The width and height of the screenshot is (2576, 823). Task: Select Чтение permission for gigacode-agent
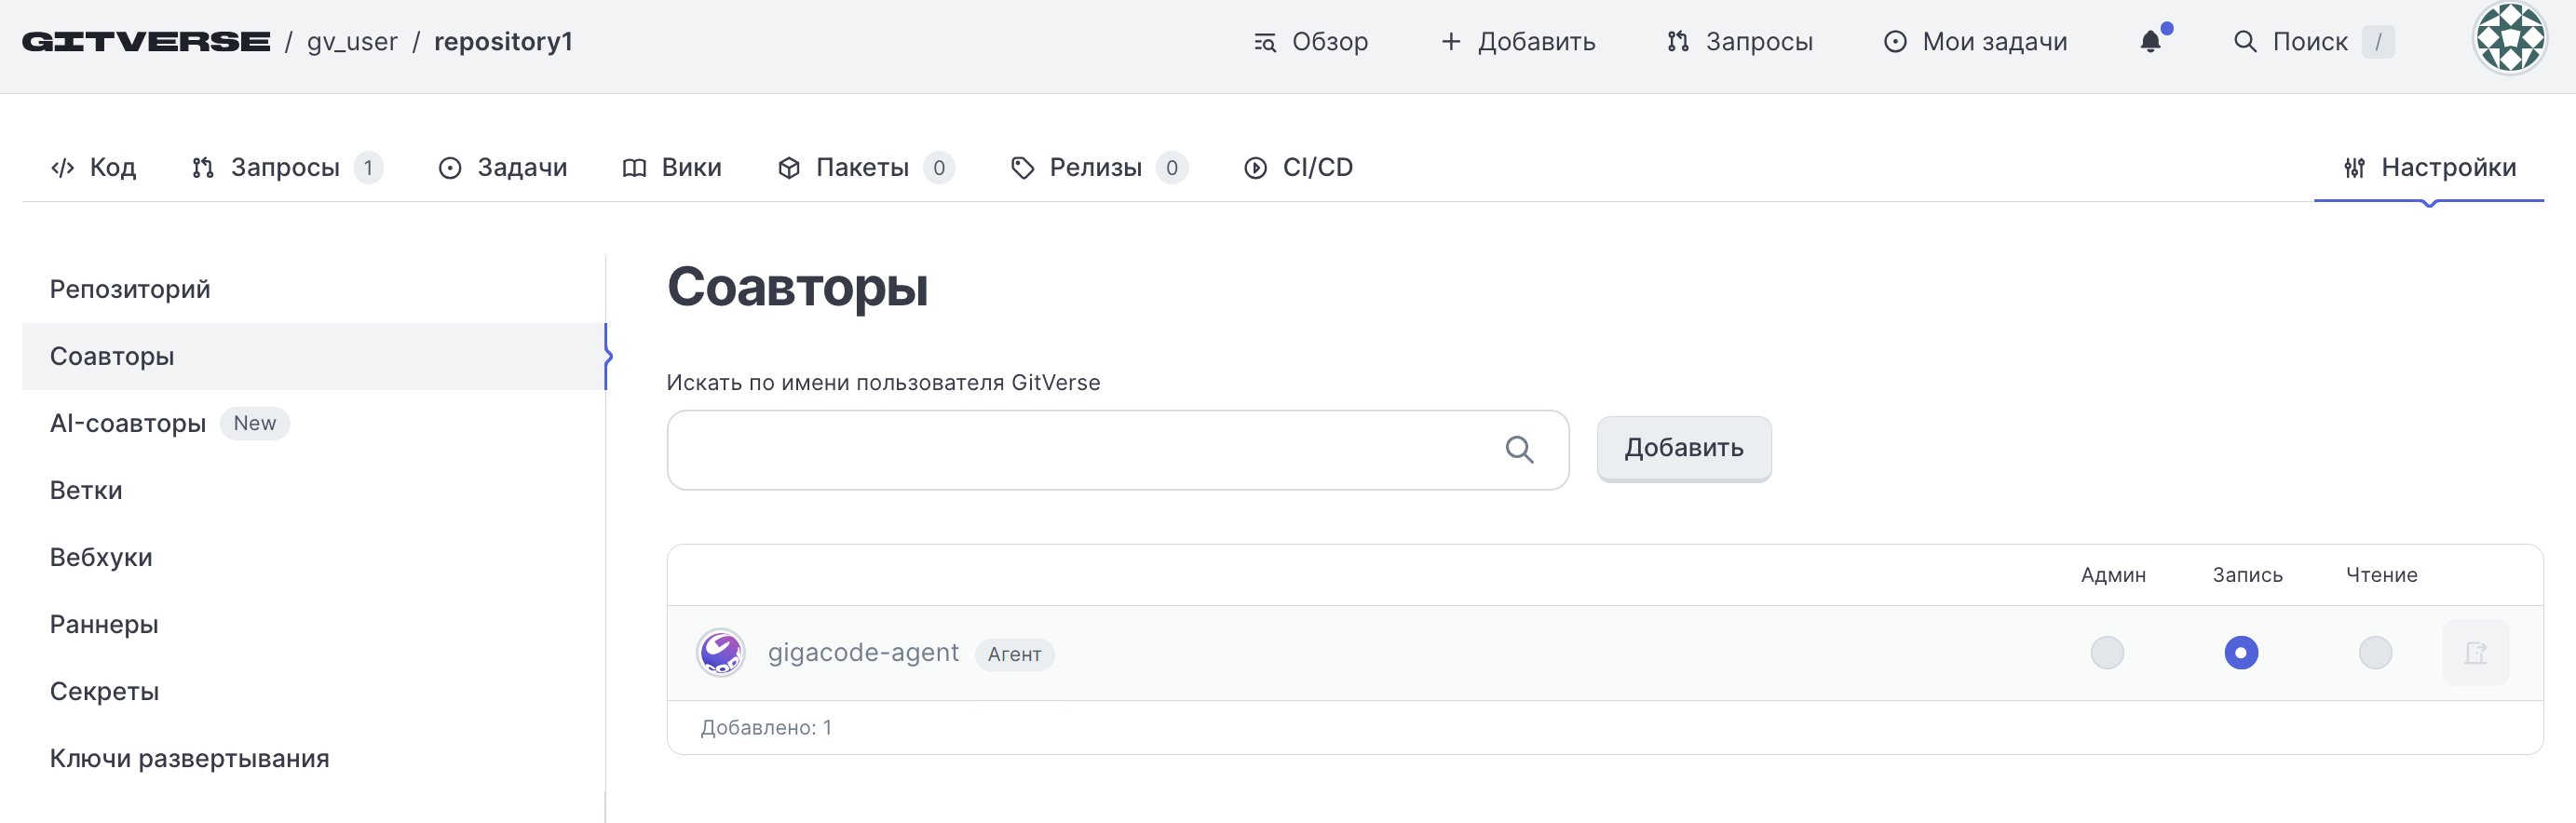pyautogui.click(x=2375, y=653)
